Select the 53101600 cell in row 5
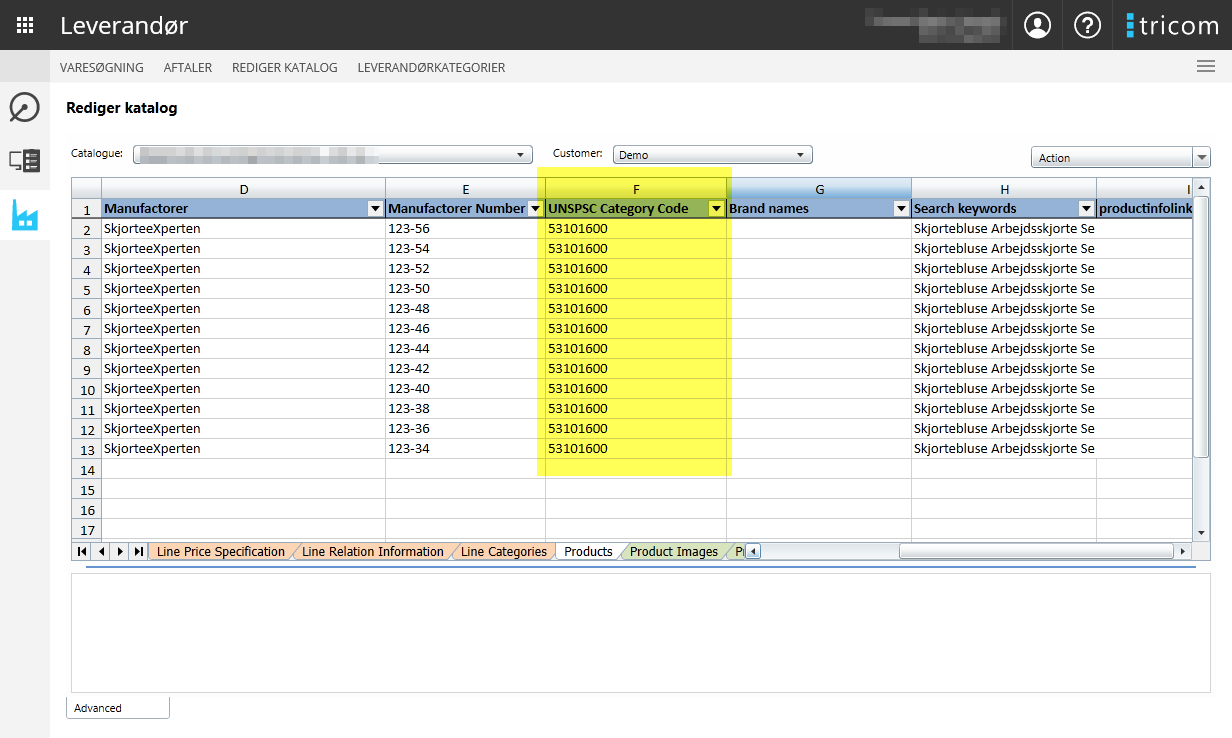 click(x=636, y=289)
